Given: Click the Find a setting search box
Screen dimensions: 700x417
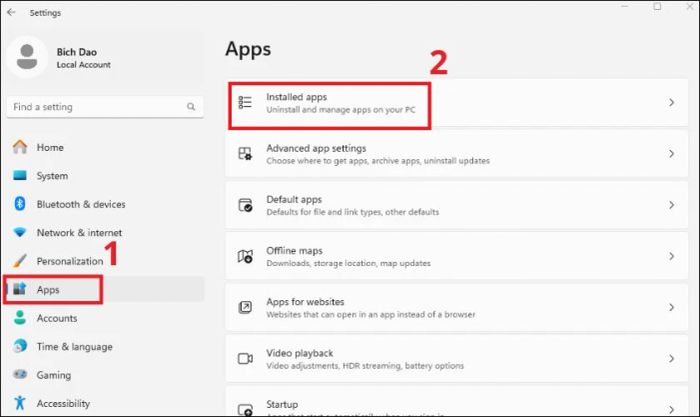Looking at the screenshot, I should tap(105, 107).
